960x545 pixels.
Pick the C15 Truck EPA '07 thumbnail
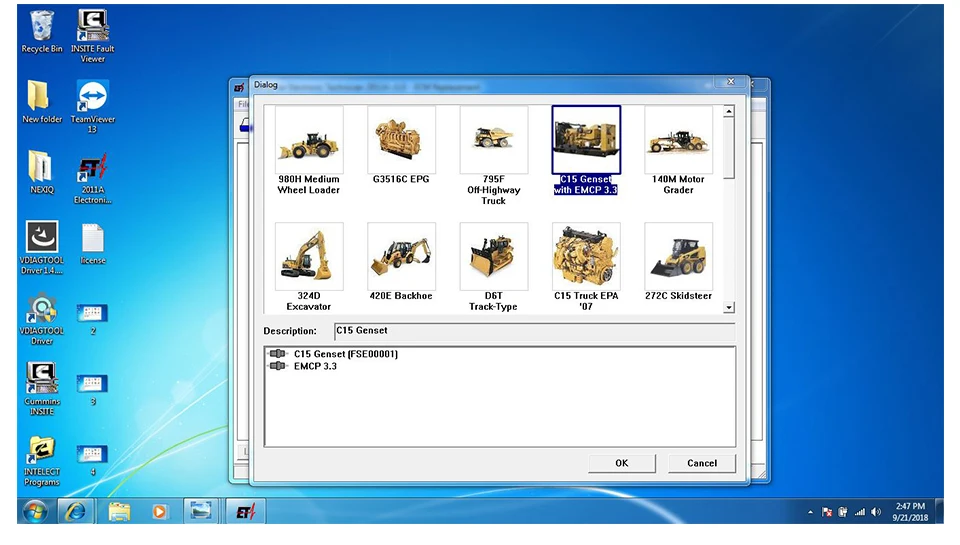click(x=586, y=257)
